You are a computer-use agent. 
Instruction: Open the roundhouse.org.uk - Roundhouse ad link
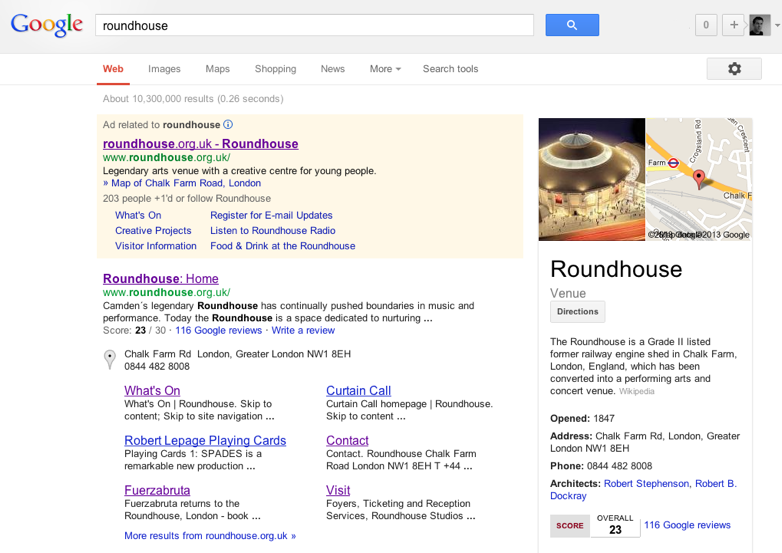(200, 144)
